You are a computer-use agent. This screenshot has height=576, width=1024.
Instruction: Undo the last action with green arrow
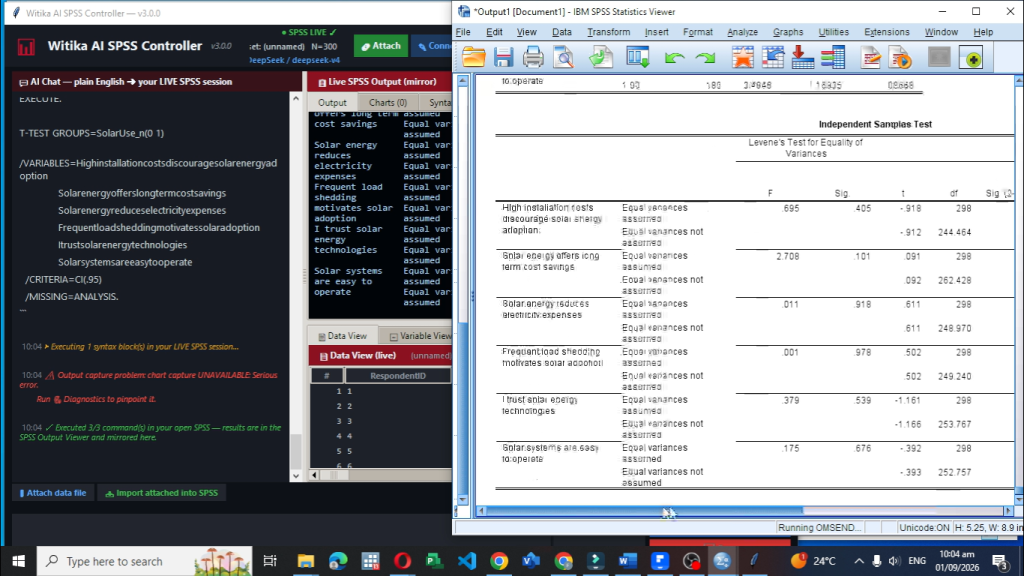[673, 58]
